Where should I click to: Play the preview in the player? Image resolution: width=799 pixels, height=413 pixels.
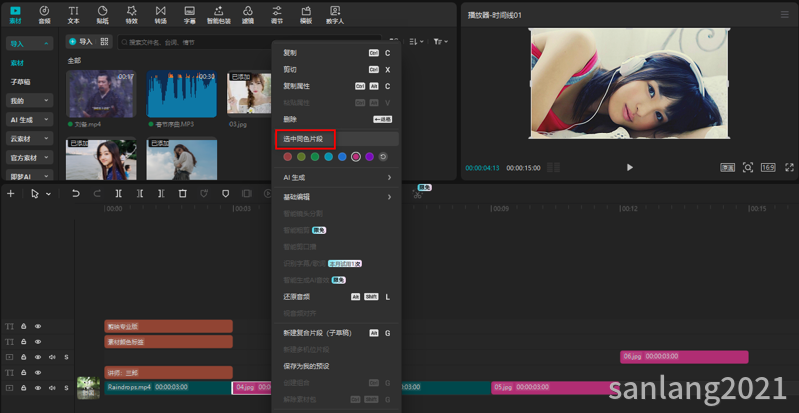(x=630, y=167)
